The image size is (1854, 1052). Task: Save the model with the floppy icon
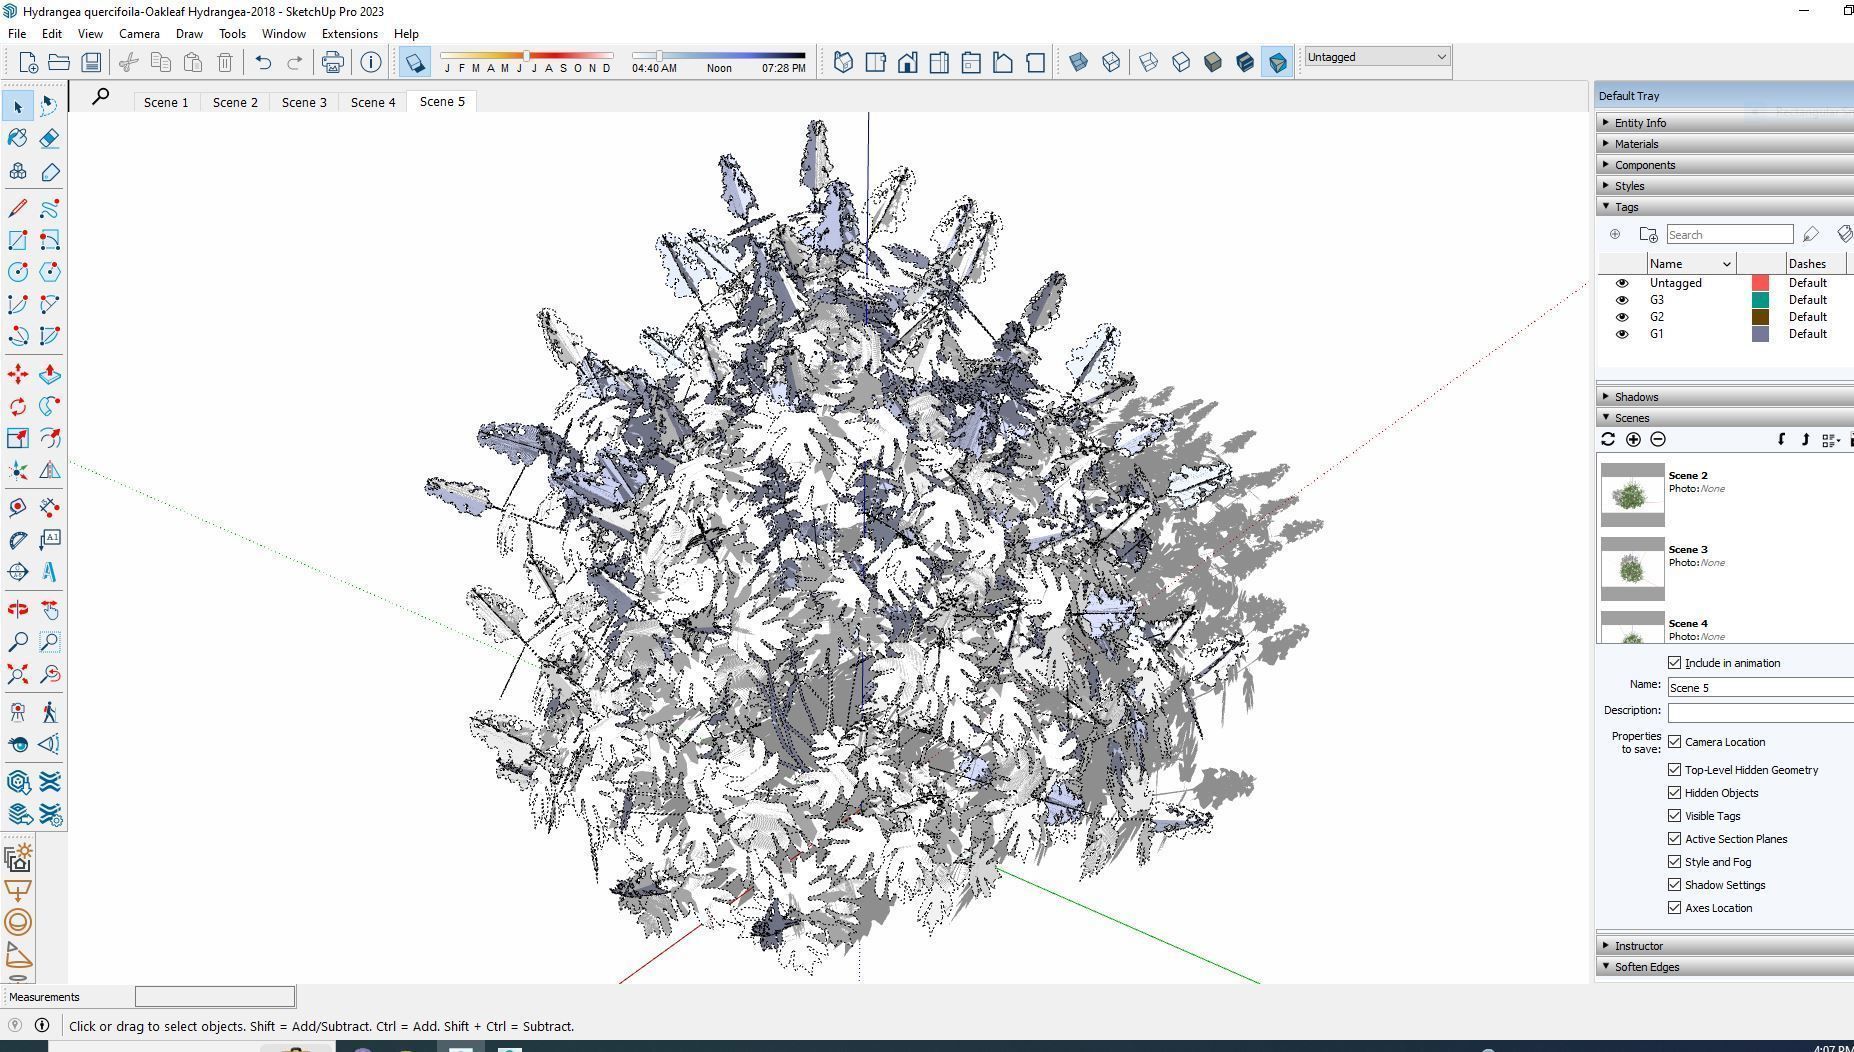point(91,62)
